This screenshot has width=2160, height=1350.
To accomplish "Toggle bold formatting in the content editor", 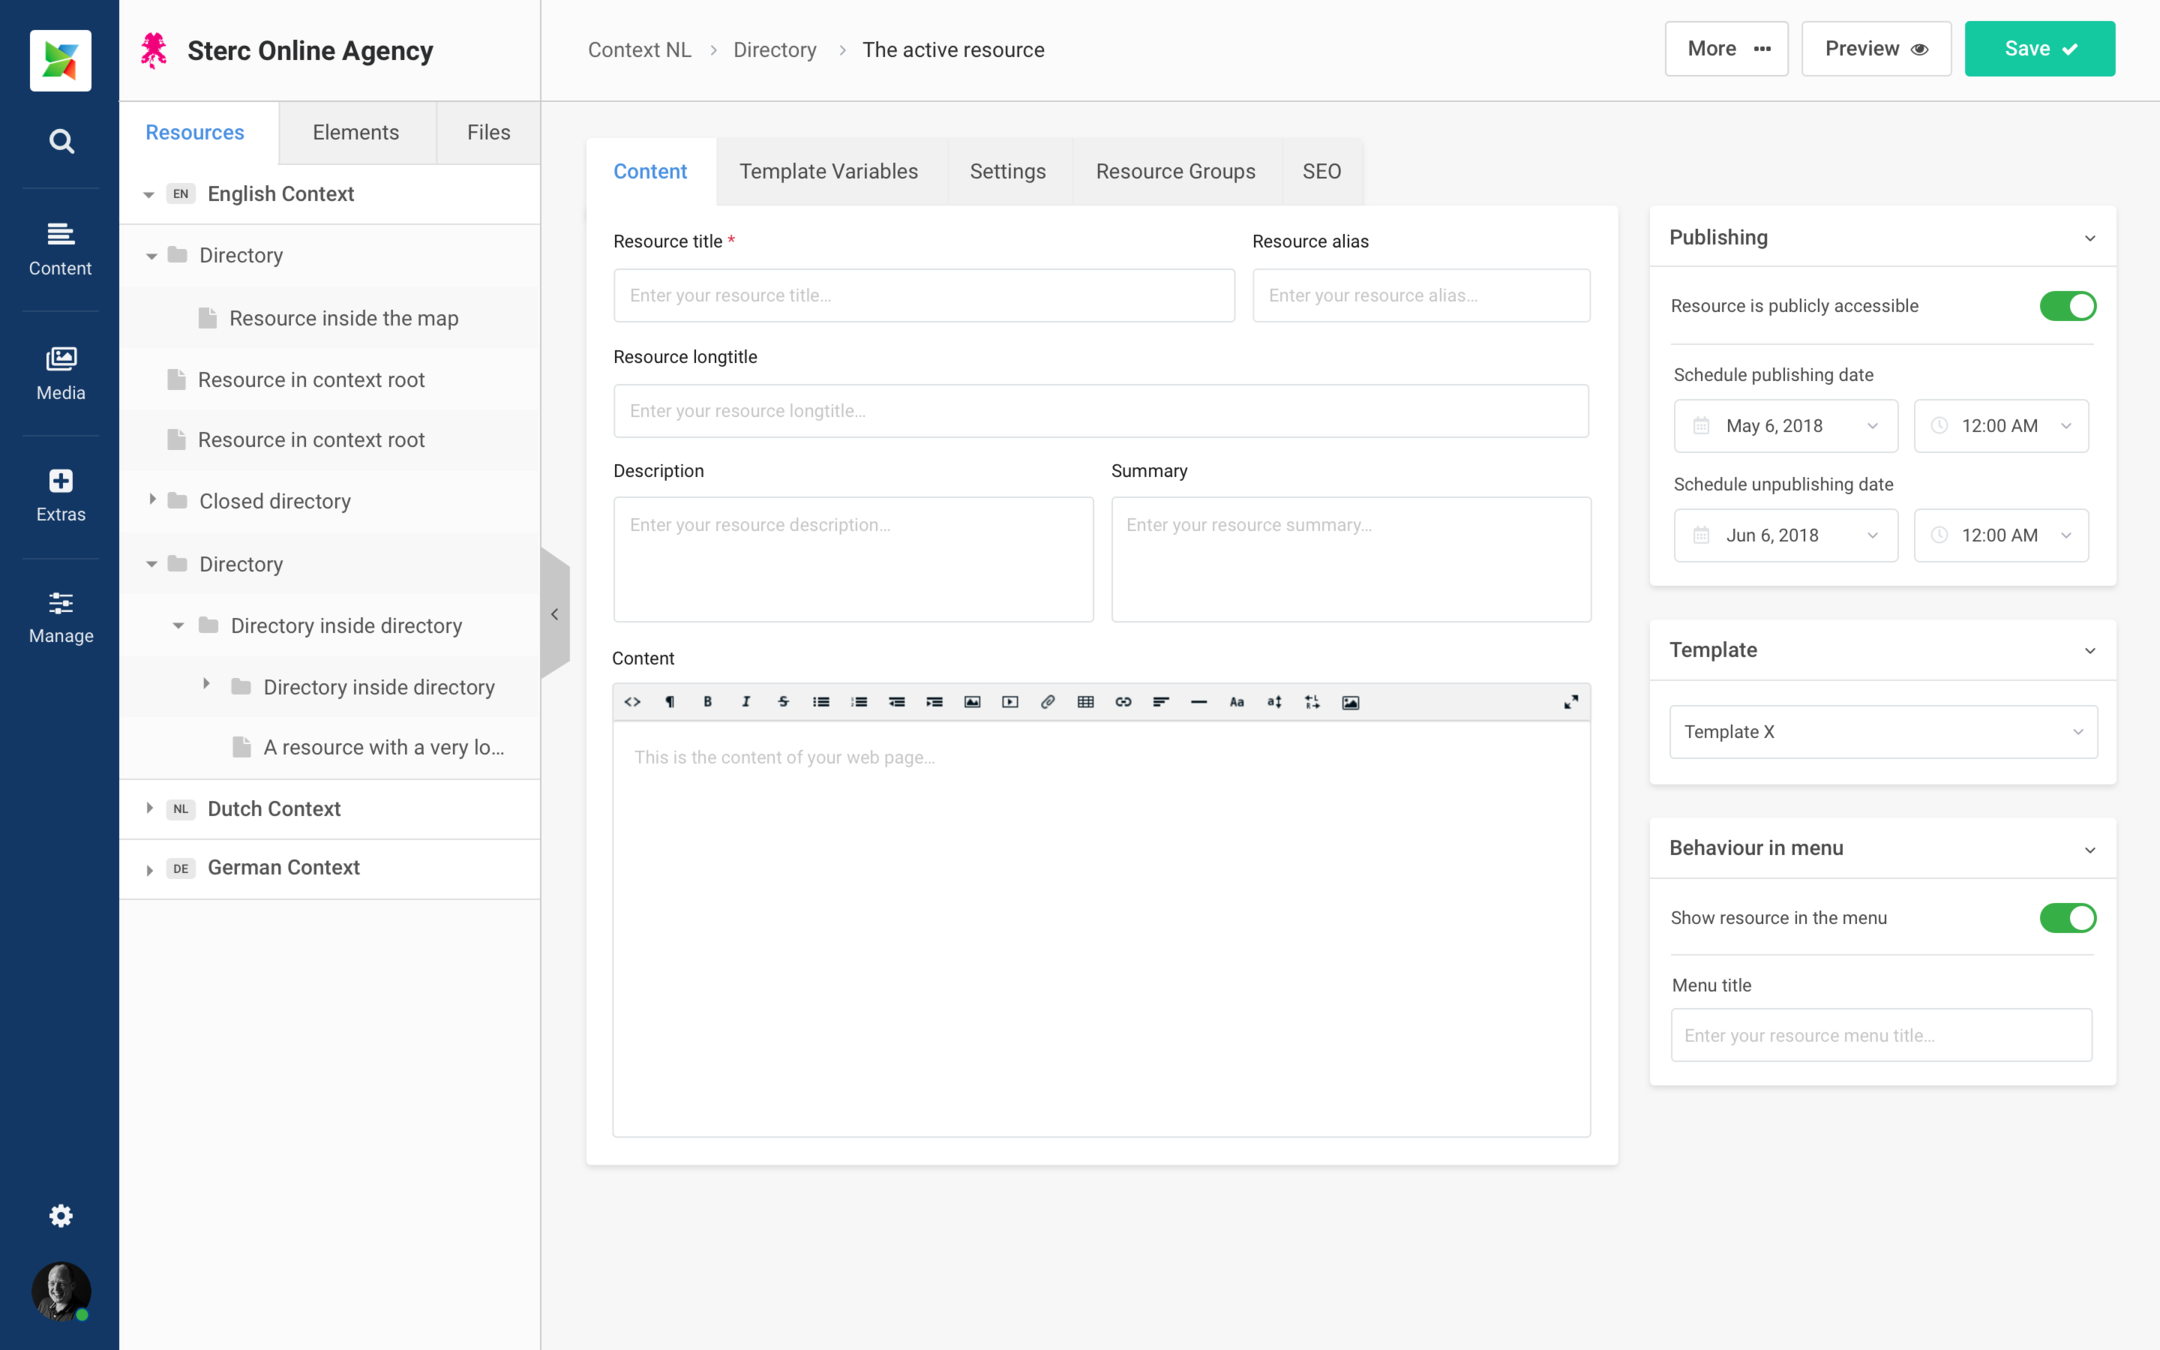I will tap(707, 702).
